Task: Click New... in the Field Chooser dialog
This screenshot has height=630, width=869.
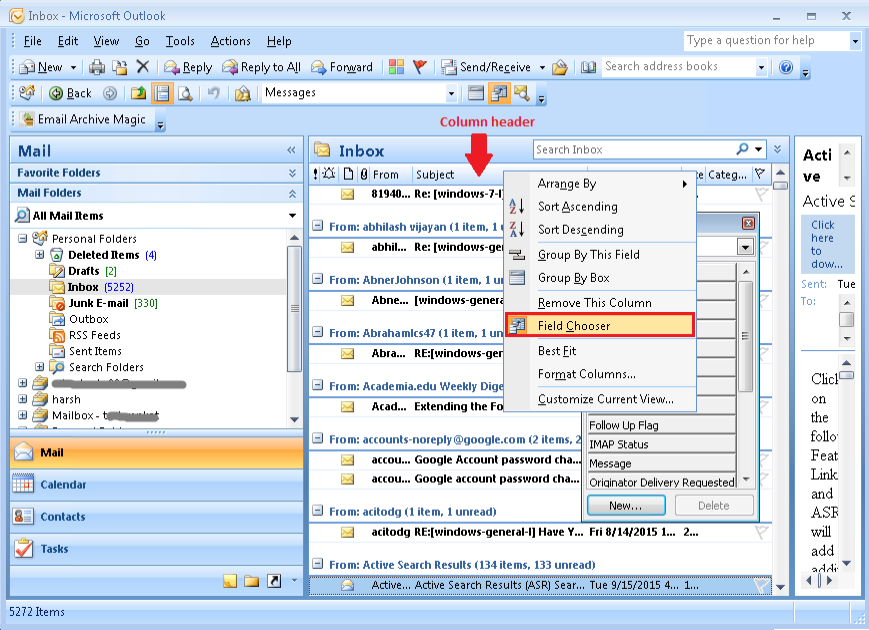Action: click(x=626, y=505)
